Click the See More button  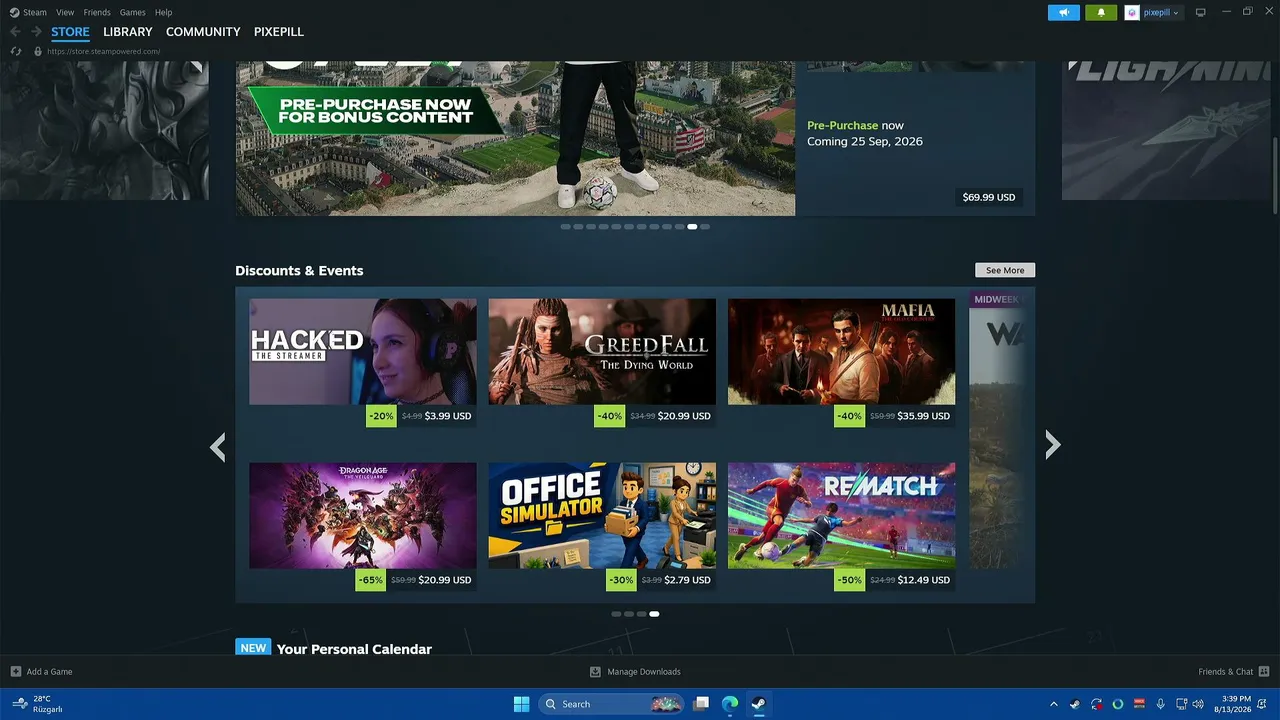click(x=1005, y=270)
